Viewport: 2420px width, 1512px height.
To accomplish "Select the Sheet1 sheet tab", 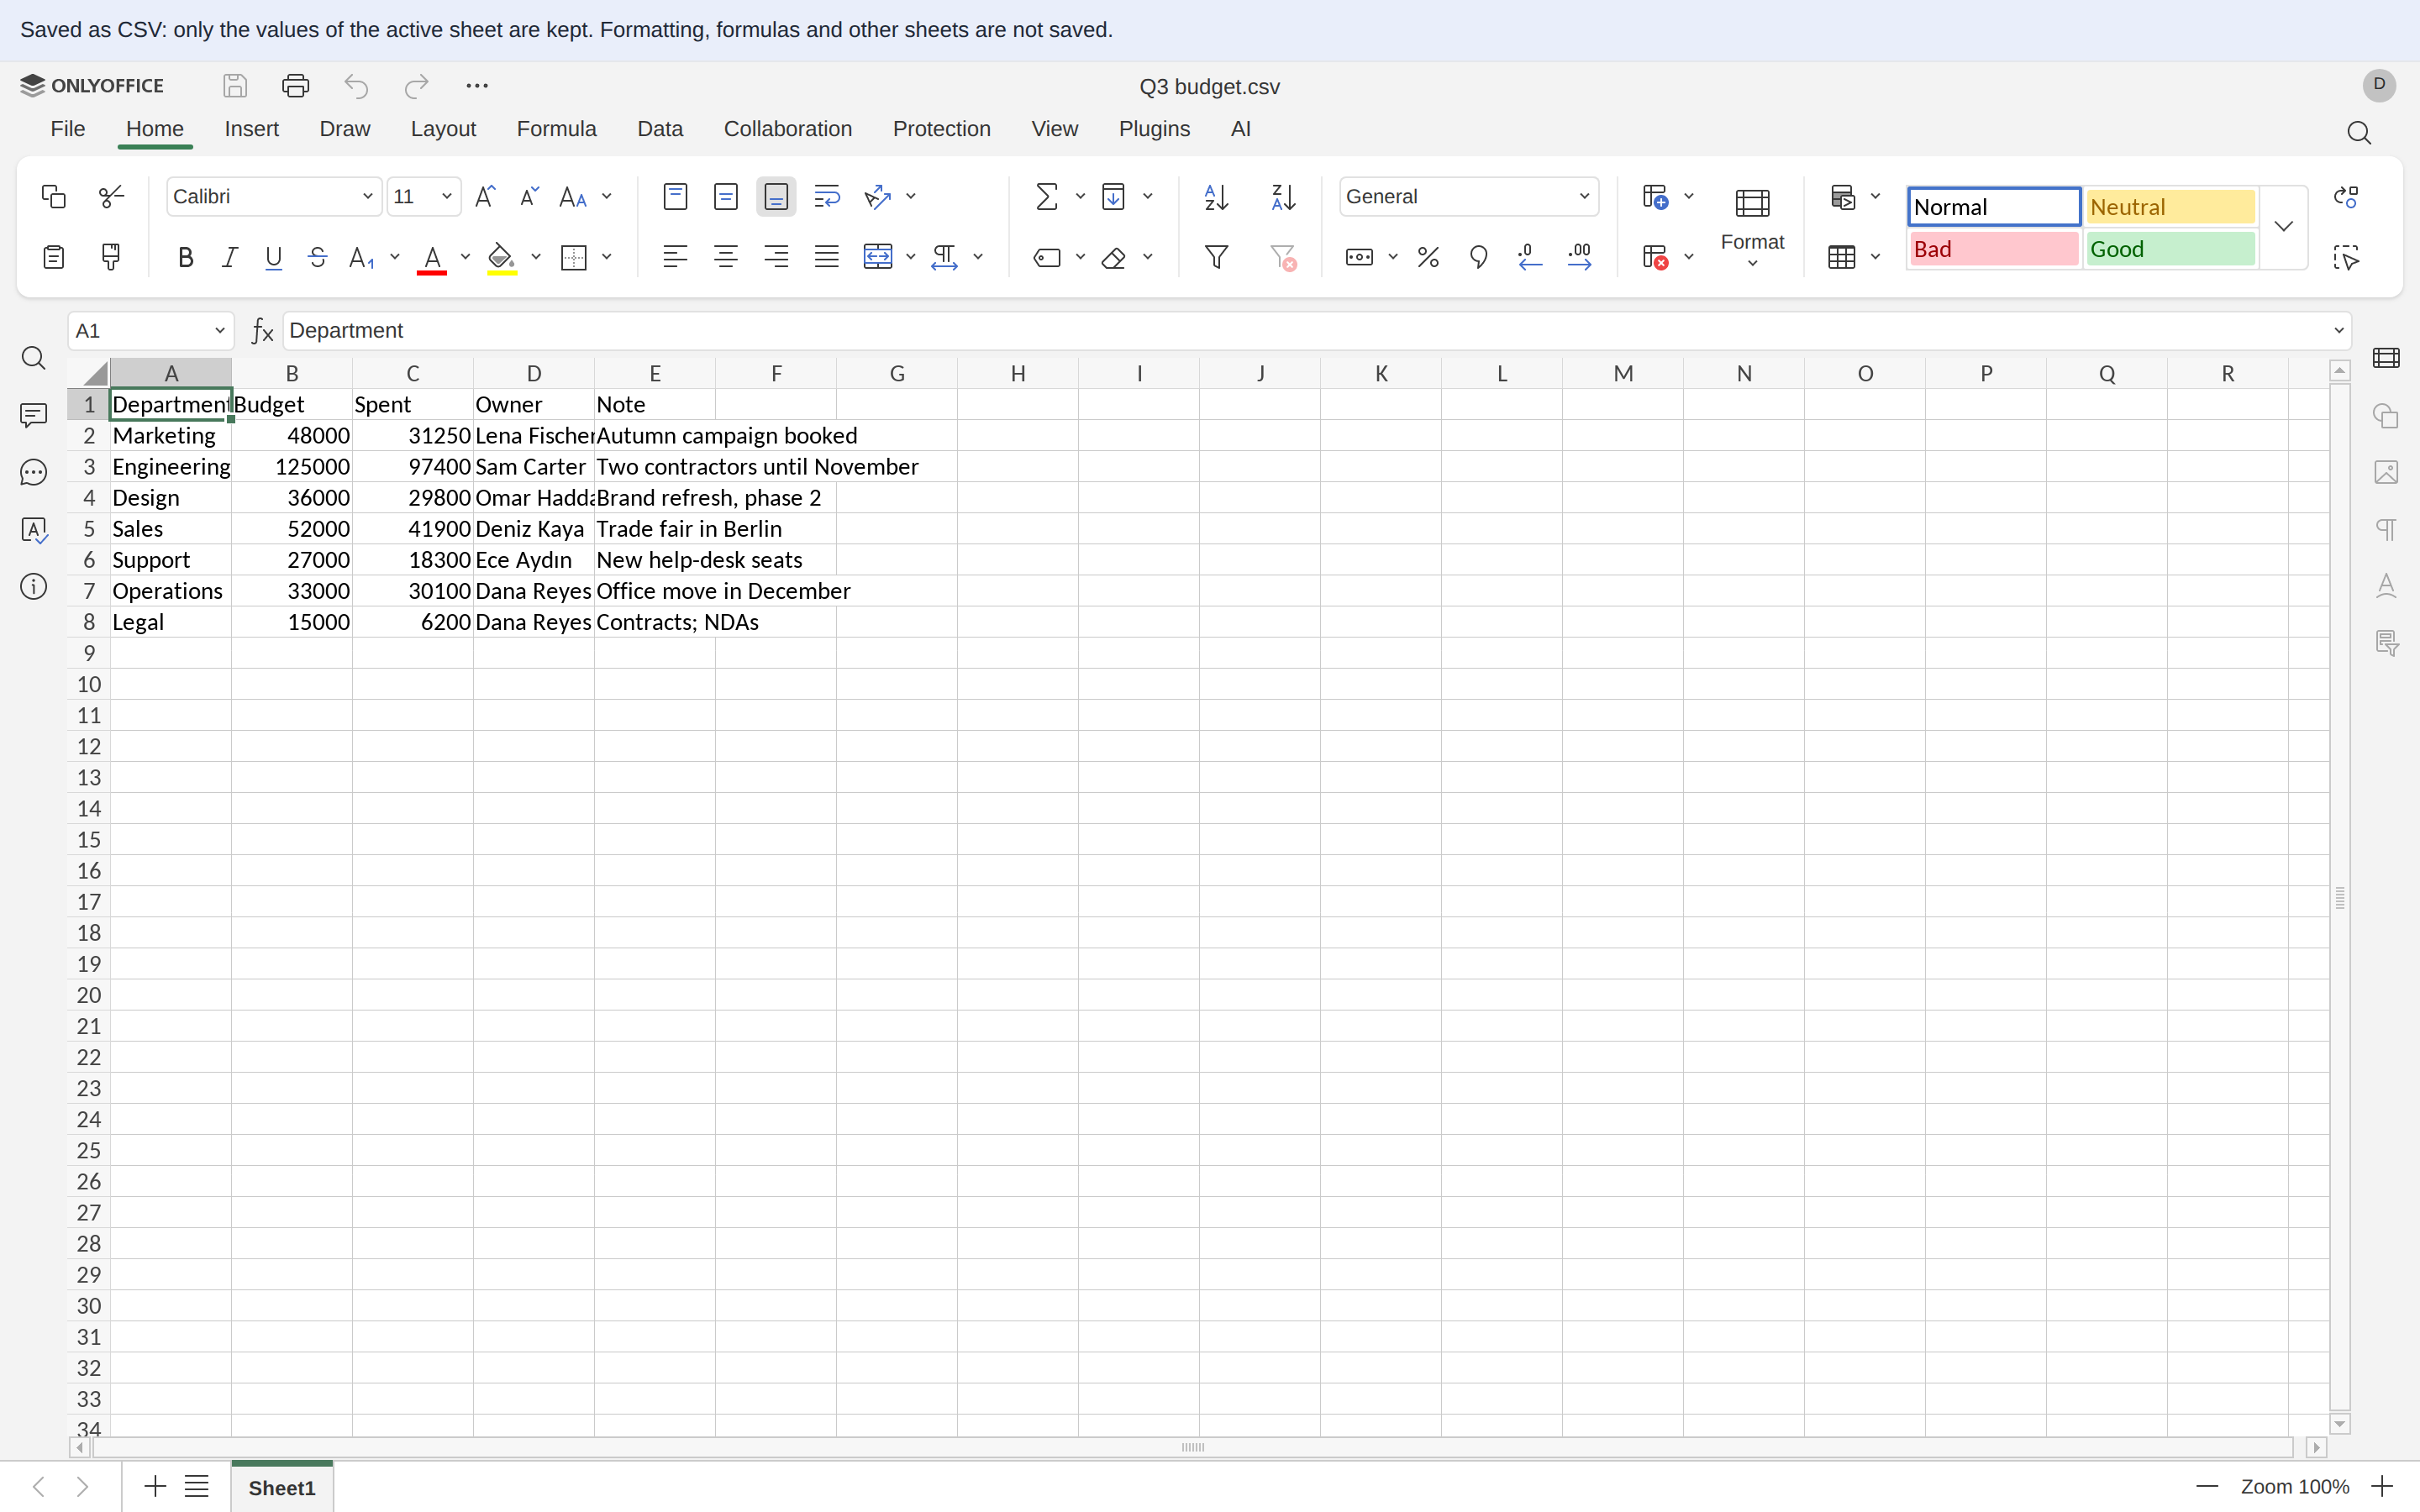I will tap(282, 1487).
